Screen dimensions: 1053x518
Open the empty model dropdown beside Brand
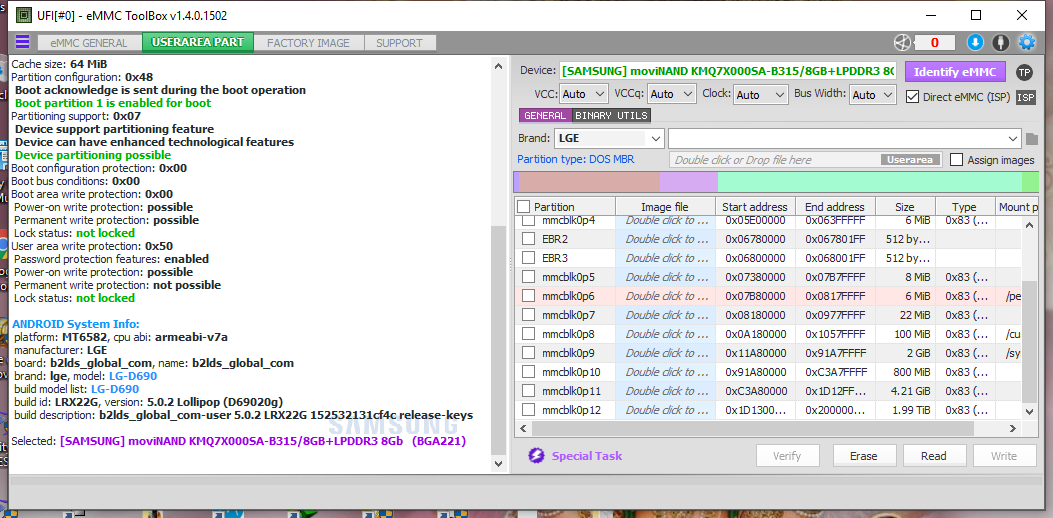845,138
